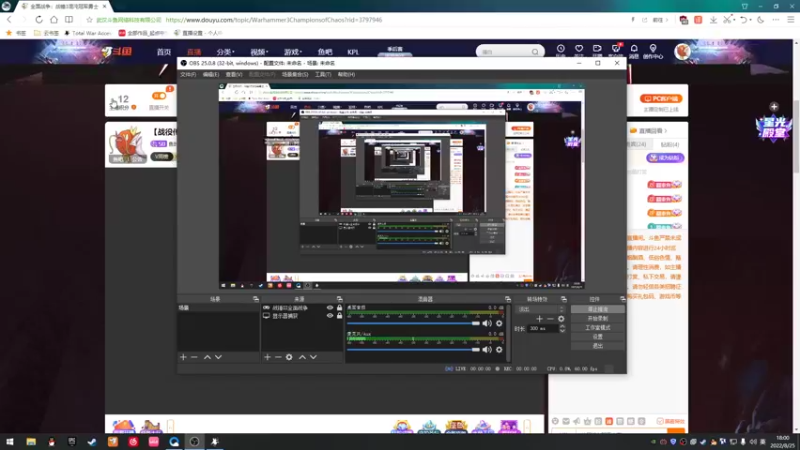
Task: Click desktop audio volume slider
Action: click(413, 323)
